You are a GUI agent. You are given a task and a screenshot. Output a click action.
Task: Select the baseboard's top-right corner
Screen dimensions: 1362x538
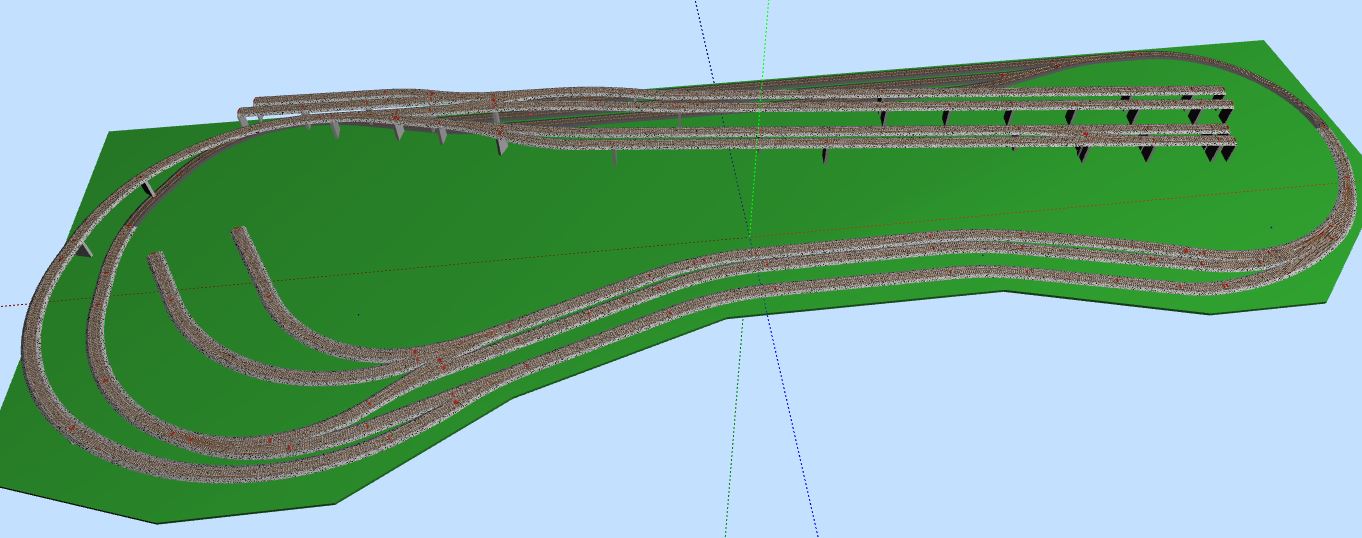[1264, 42]
